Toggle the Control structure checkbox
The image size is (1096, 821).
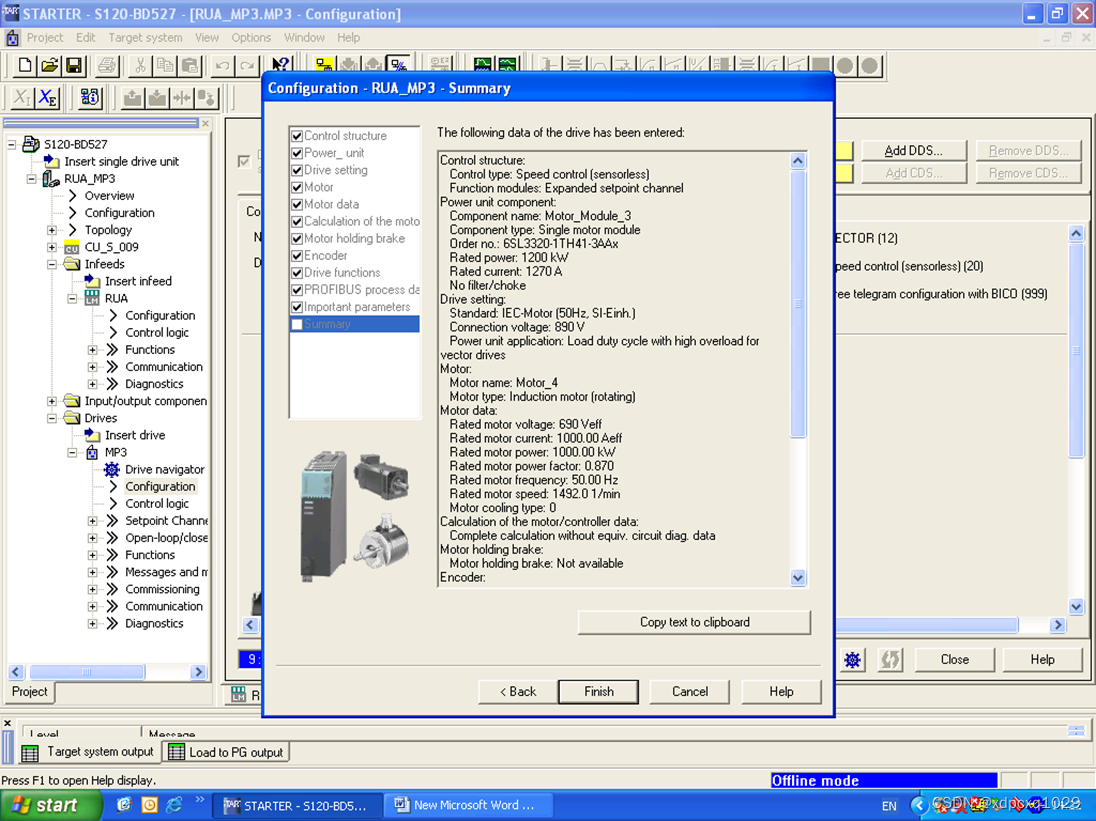tap(297, 136)
